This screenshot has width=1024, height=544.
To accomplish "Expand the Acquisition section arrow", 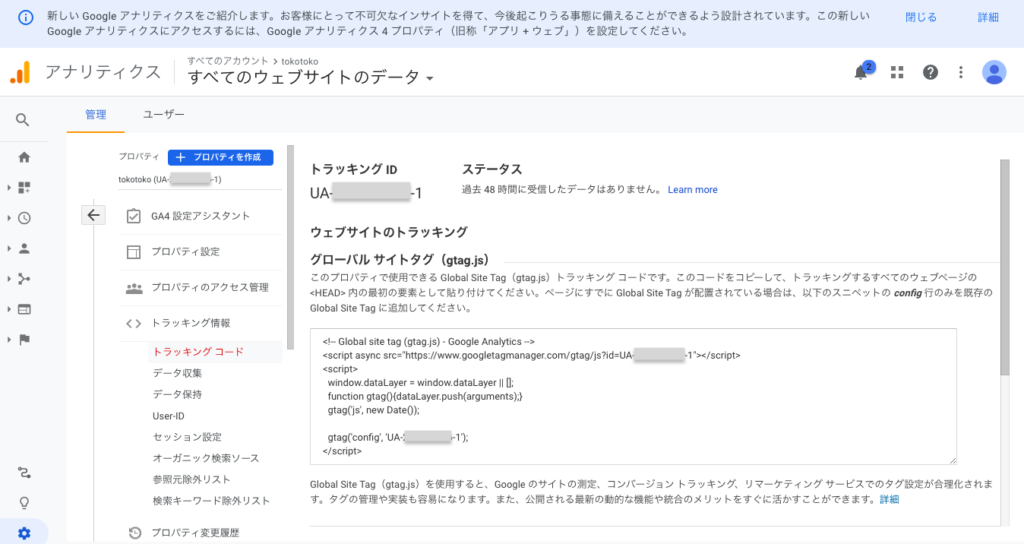I will coord(9,279).
